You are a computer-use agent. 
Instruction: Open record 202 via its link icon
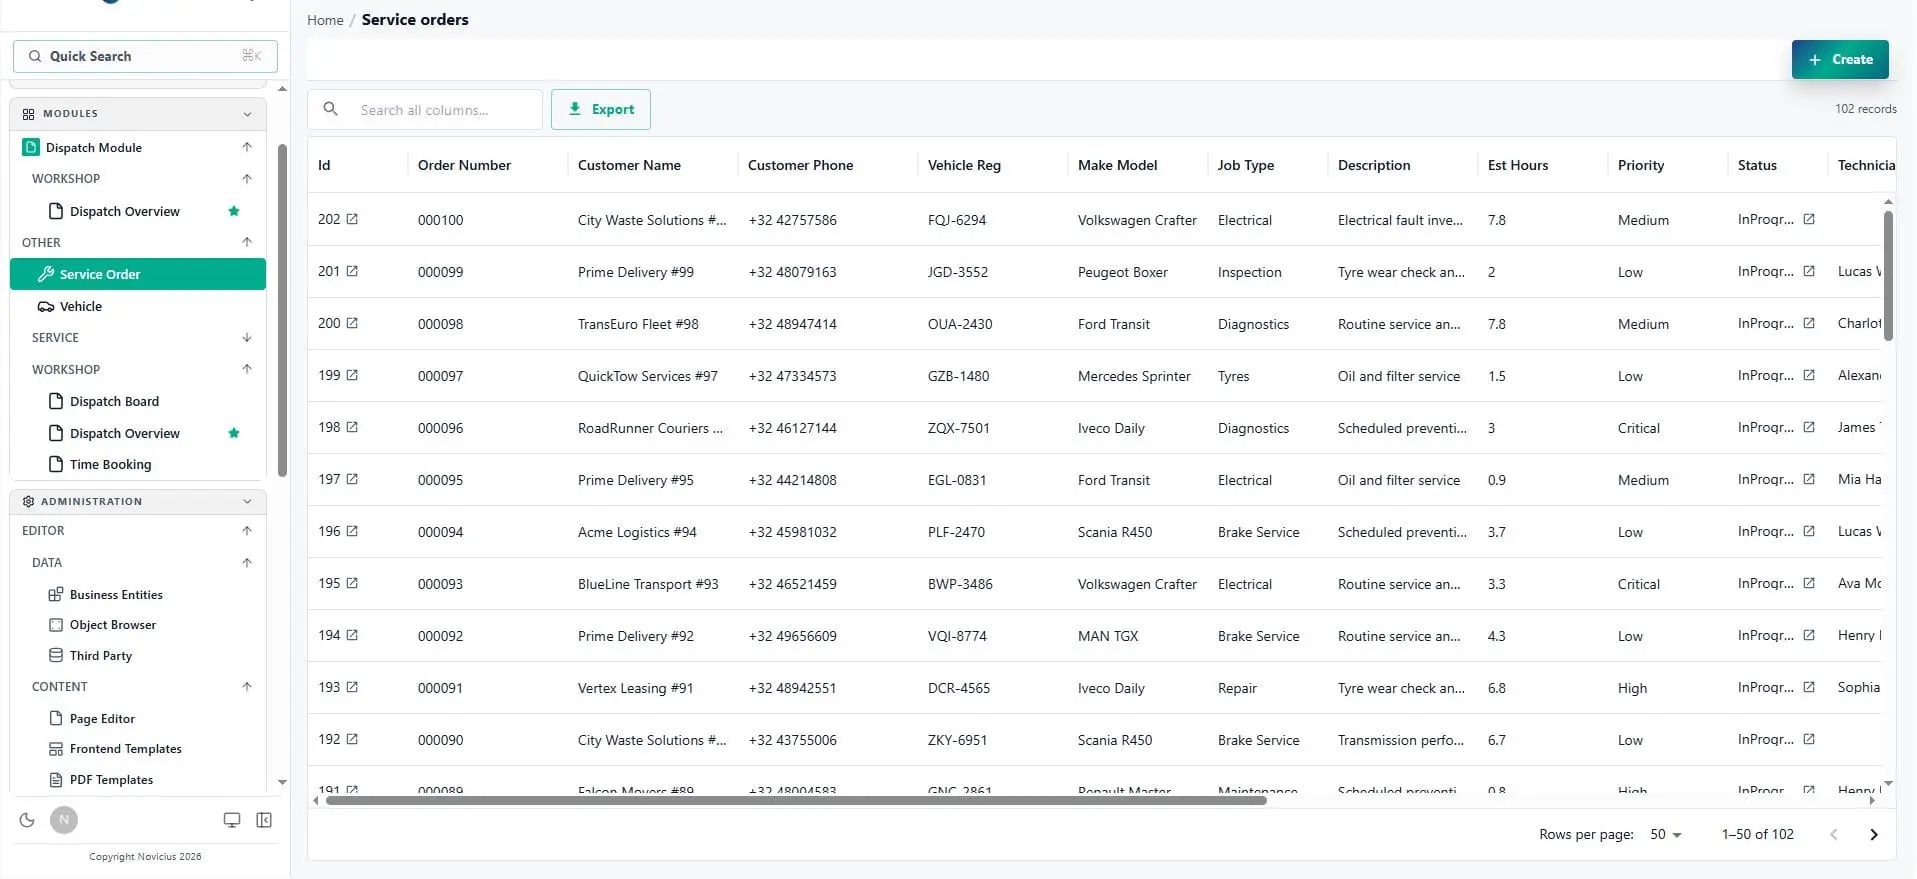pos(352,219)
